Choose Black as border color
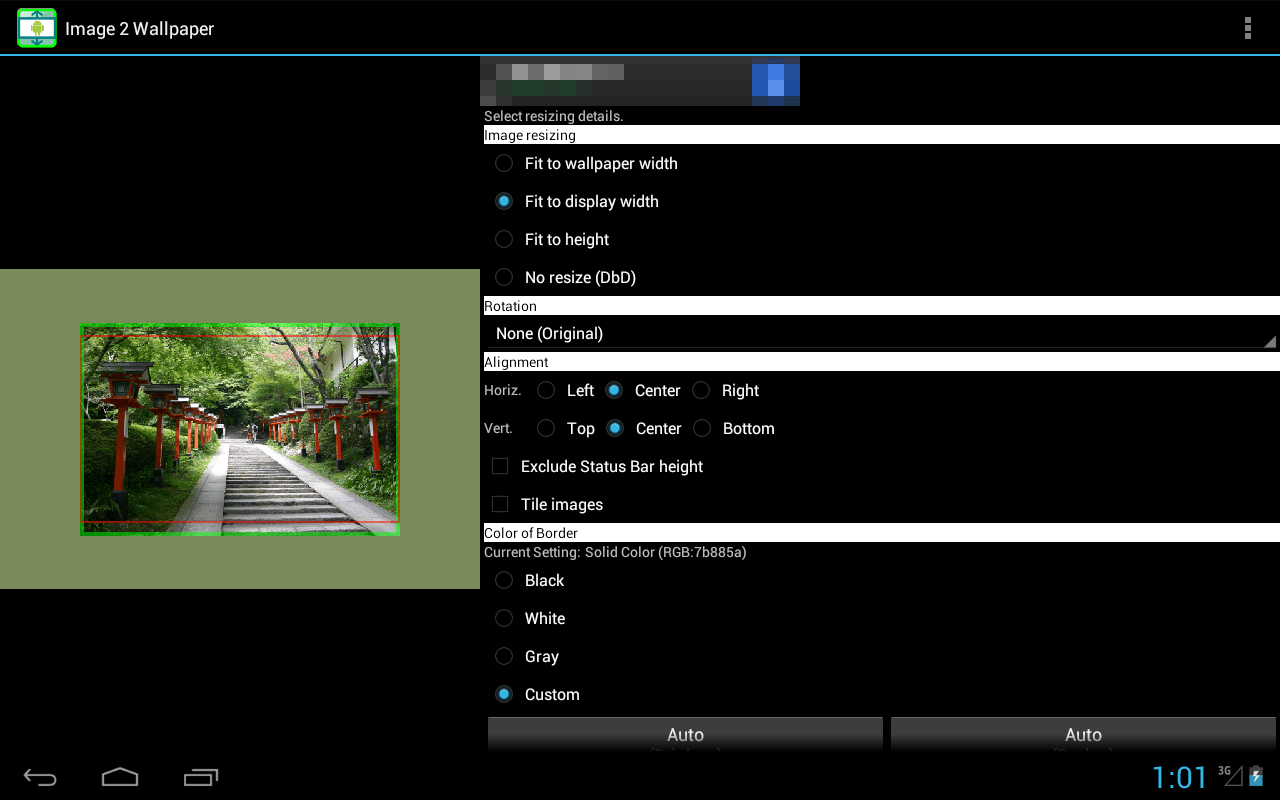 coord(505,580)
